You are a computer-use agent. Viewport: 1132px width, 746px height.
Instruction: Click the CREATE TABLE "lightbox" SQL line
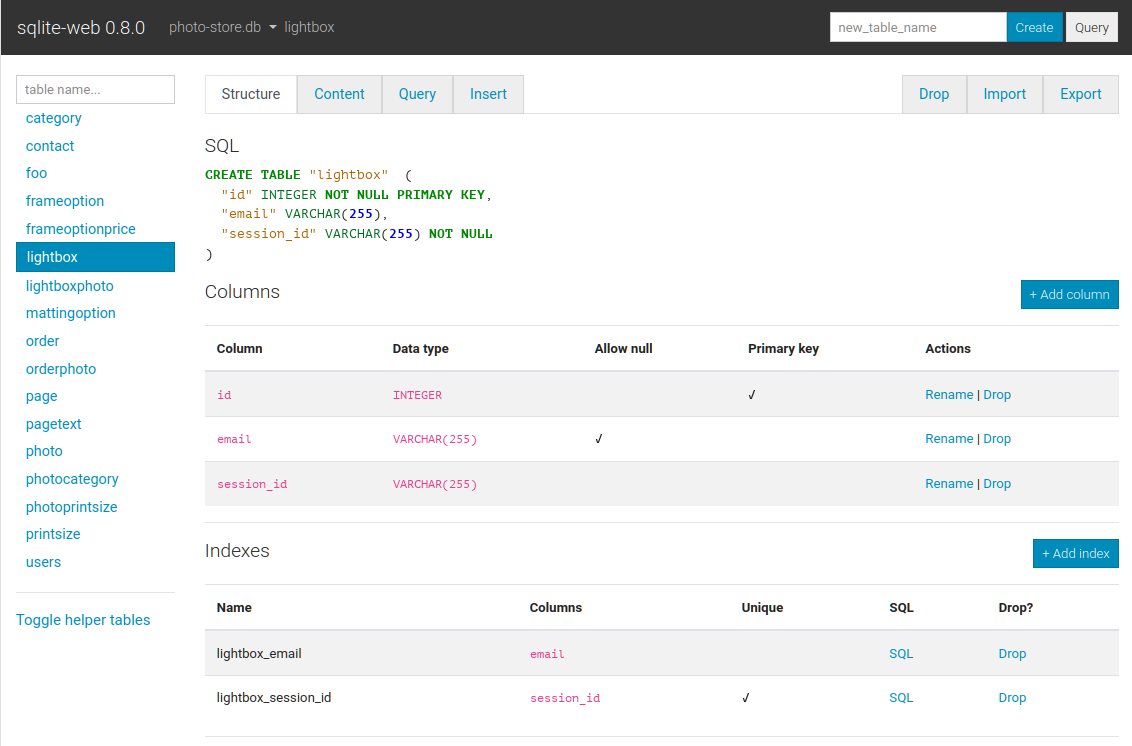308,175
